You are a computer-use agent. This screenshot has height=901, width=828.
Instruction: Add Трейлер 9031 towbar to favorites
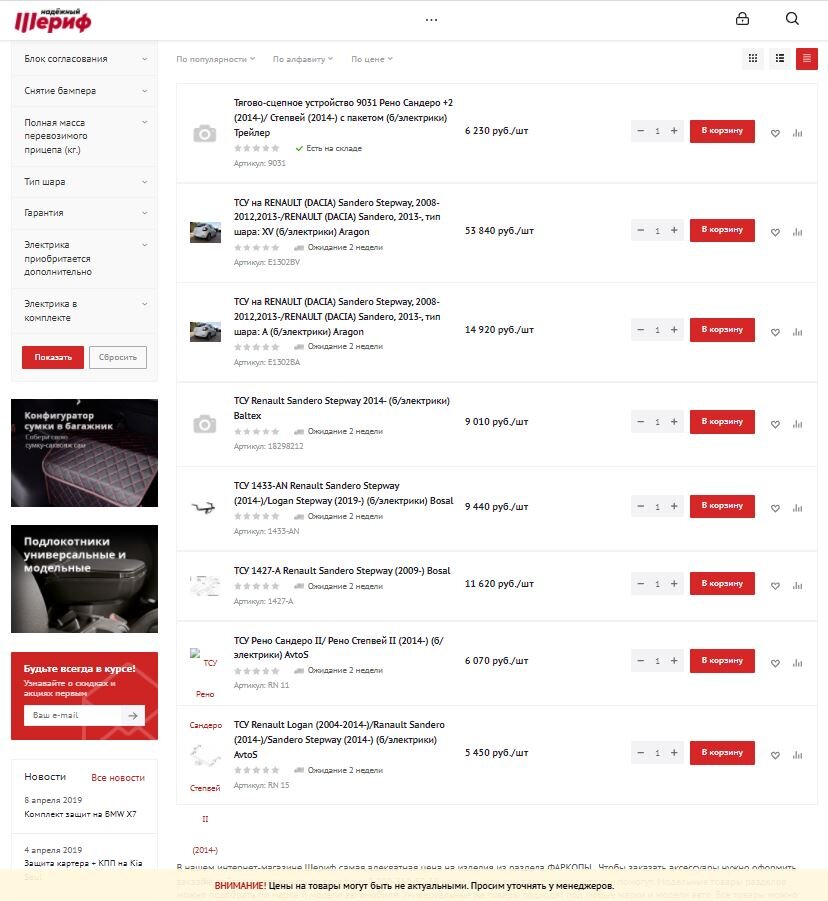(775, 133)
